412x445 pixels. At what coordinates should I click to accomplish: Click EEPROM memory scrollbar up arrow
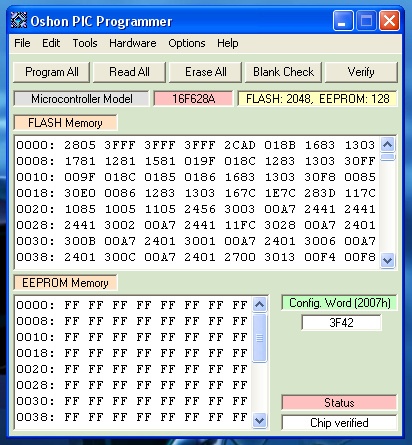click(259, 304)
